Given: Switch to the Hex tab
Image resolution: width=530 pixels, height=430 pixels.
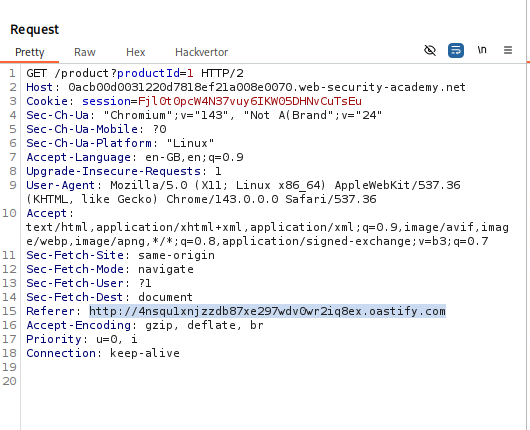Looking at the screenshot, I should pos(136,52).
